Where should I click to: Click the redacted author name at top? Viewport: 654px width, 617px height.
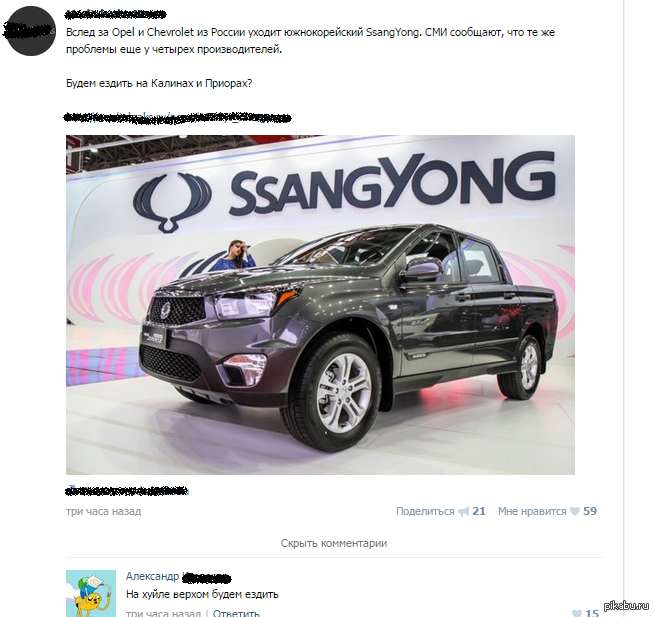(x=116, y=15)
